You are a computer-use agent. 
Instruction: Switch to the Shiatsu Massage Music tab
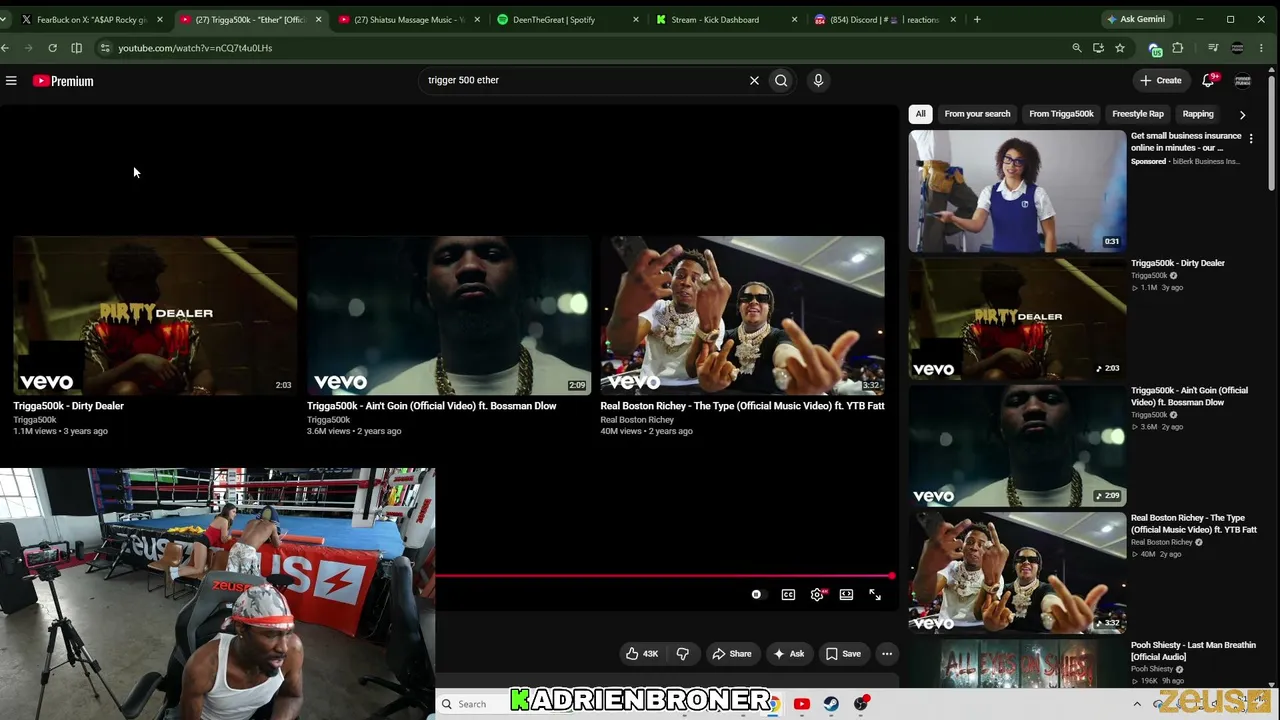click(410, 19)
